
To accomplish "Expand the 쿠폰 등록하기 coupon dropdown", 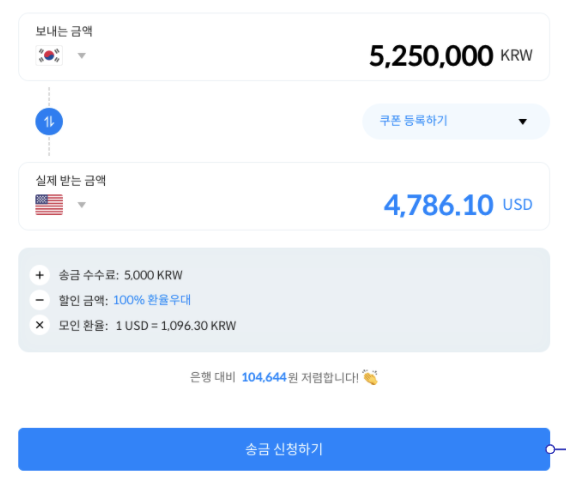I will click(456, 121).
